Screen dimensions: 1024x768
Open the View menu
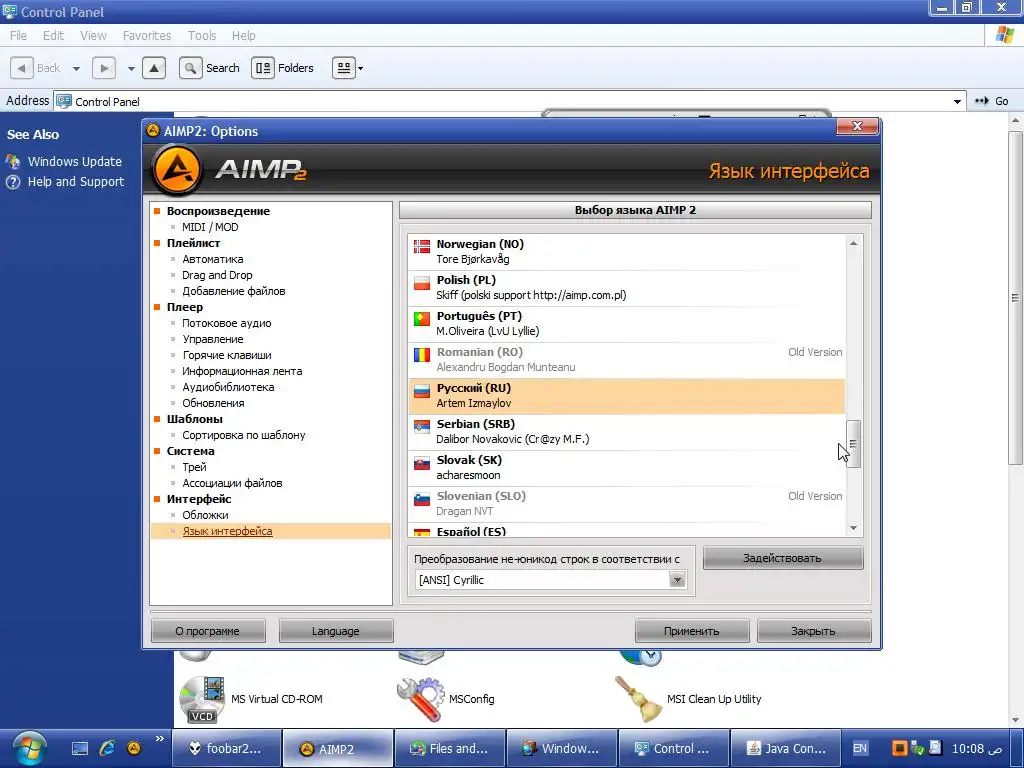93,36
